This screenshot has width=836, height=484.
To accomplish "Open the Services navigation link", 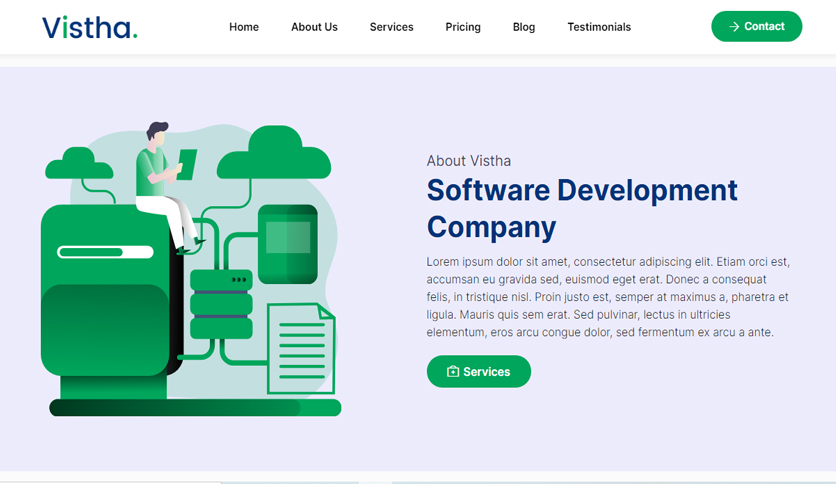I will pos(391,27).
